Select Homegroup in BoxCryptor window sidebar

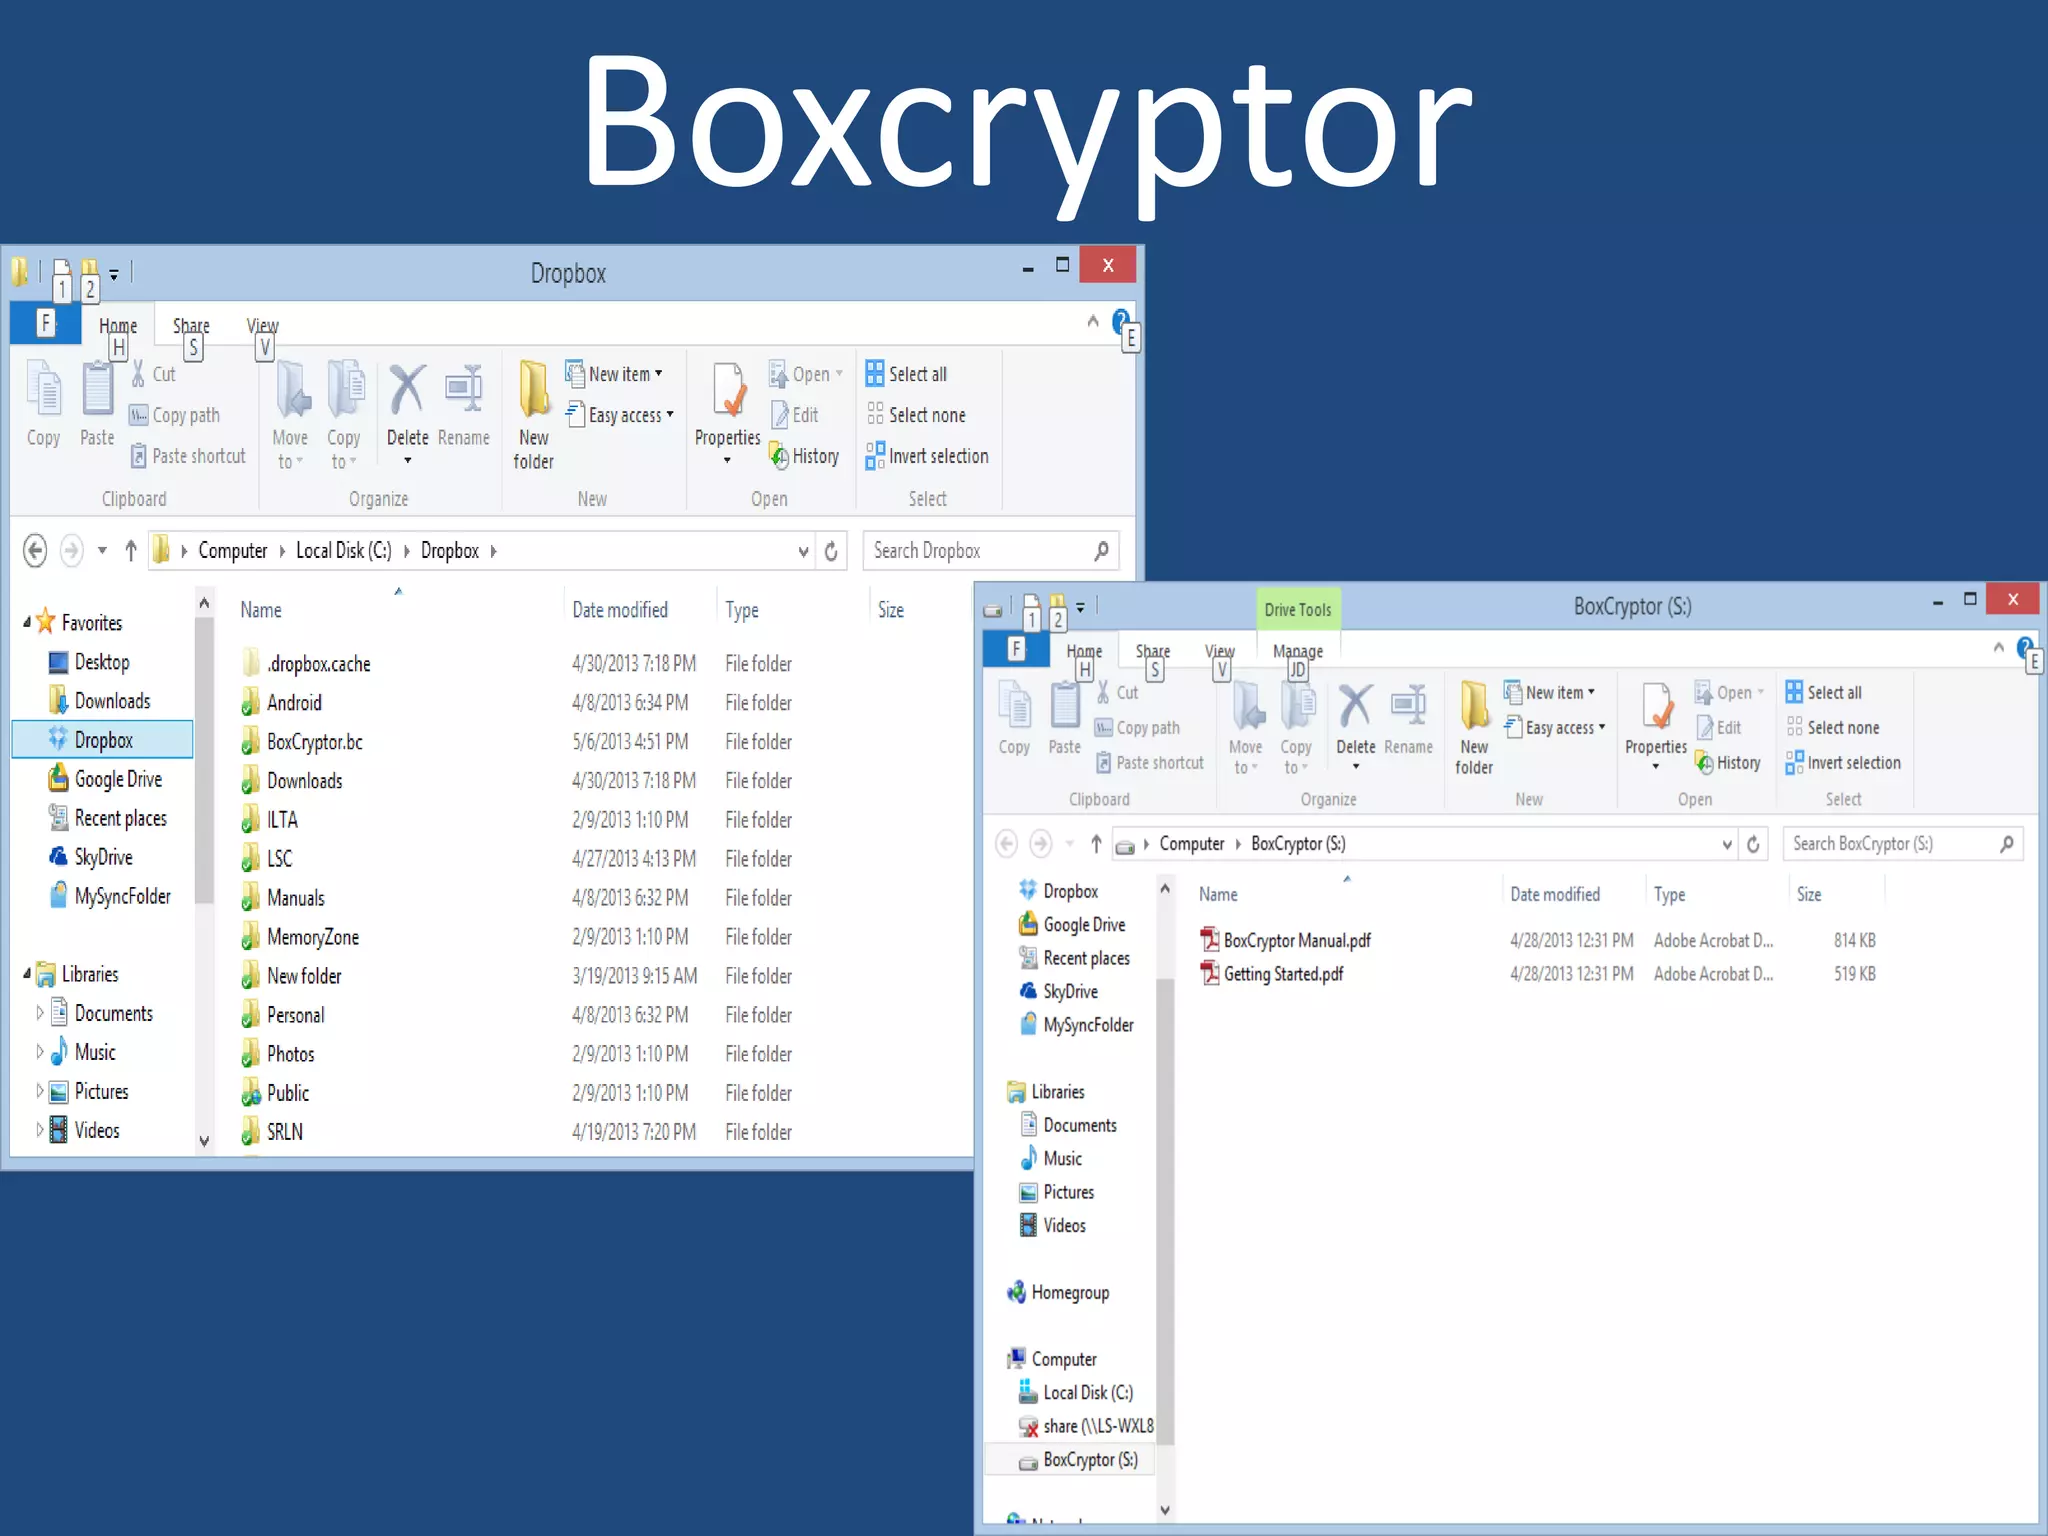tap(1059, 1293)
